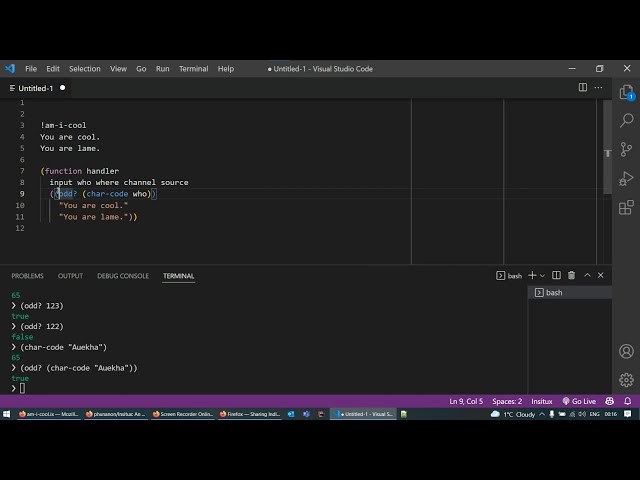Open the Go menu
The width and height of the screenshot is (640, 480).
tap(141, 69)
